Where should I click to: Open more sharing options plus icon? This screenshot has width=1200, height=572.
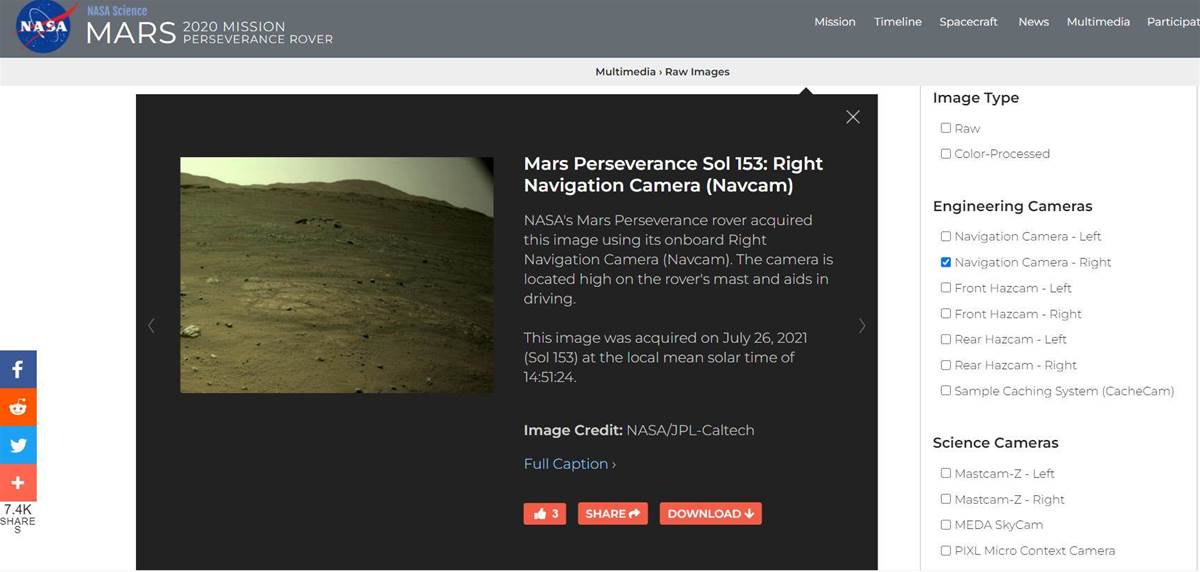point(18,483)
